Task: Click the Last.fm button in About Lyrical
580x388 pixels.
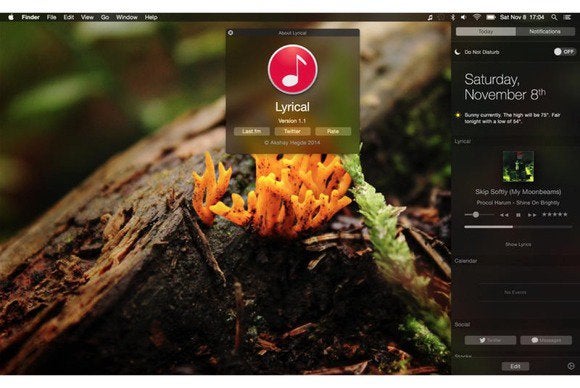Action: pos(252,131)
